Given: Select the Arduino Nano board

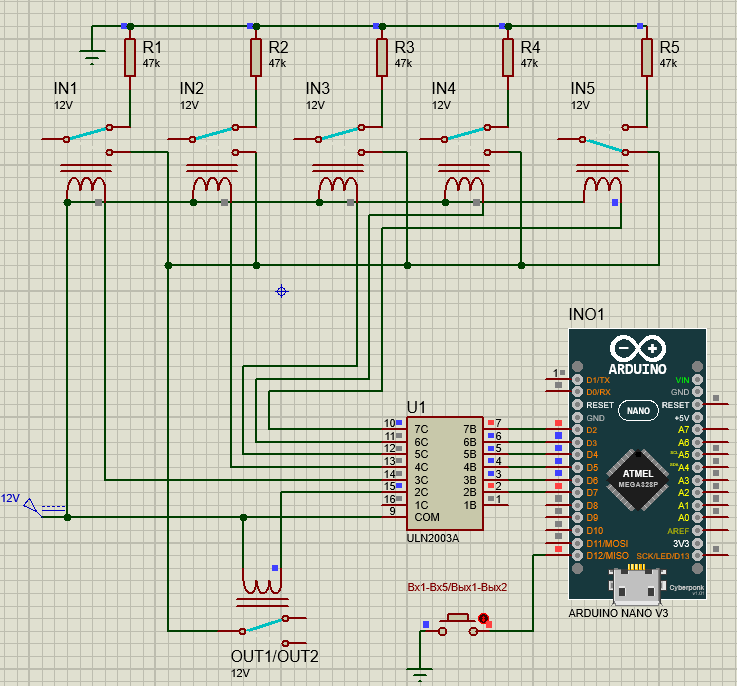Looking at the screenshot, I should 637,464.
